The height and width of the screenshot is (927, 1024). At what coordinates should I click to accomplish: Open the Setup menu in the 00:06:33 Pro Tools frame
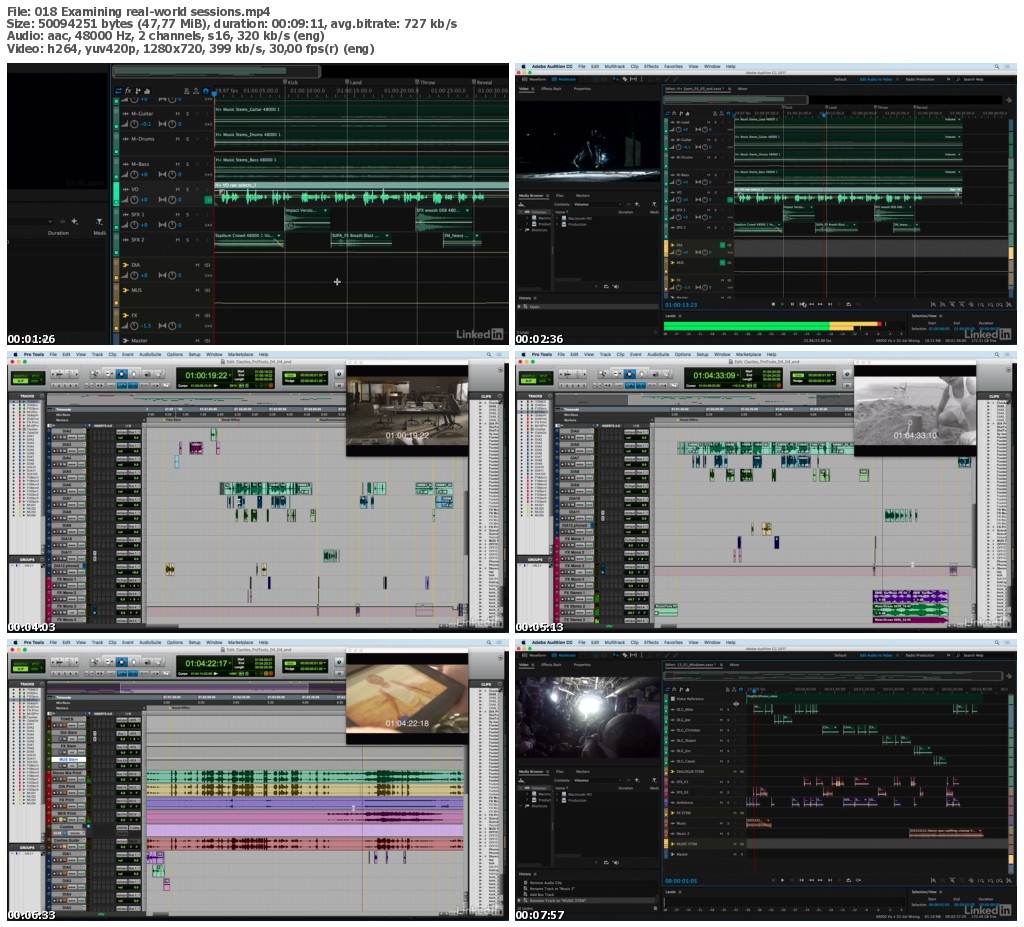[x=195, y=643]
